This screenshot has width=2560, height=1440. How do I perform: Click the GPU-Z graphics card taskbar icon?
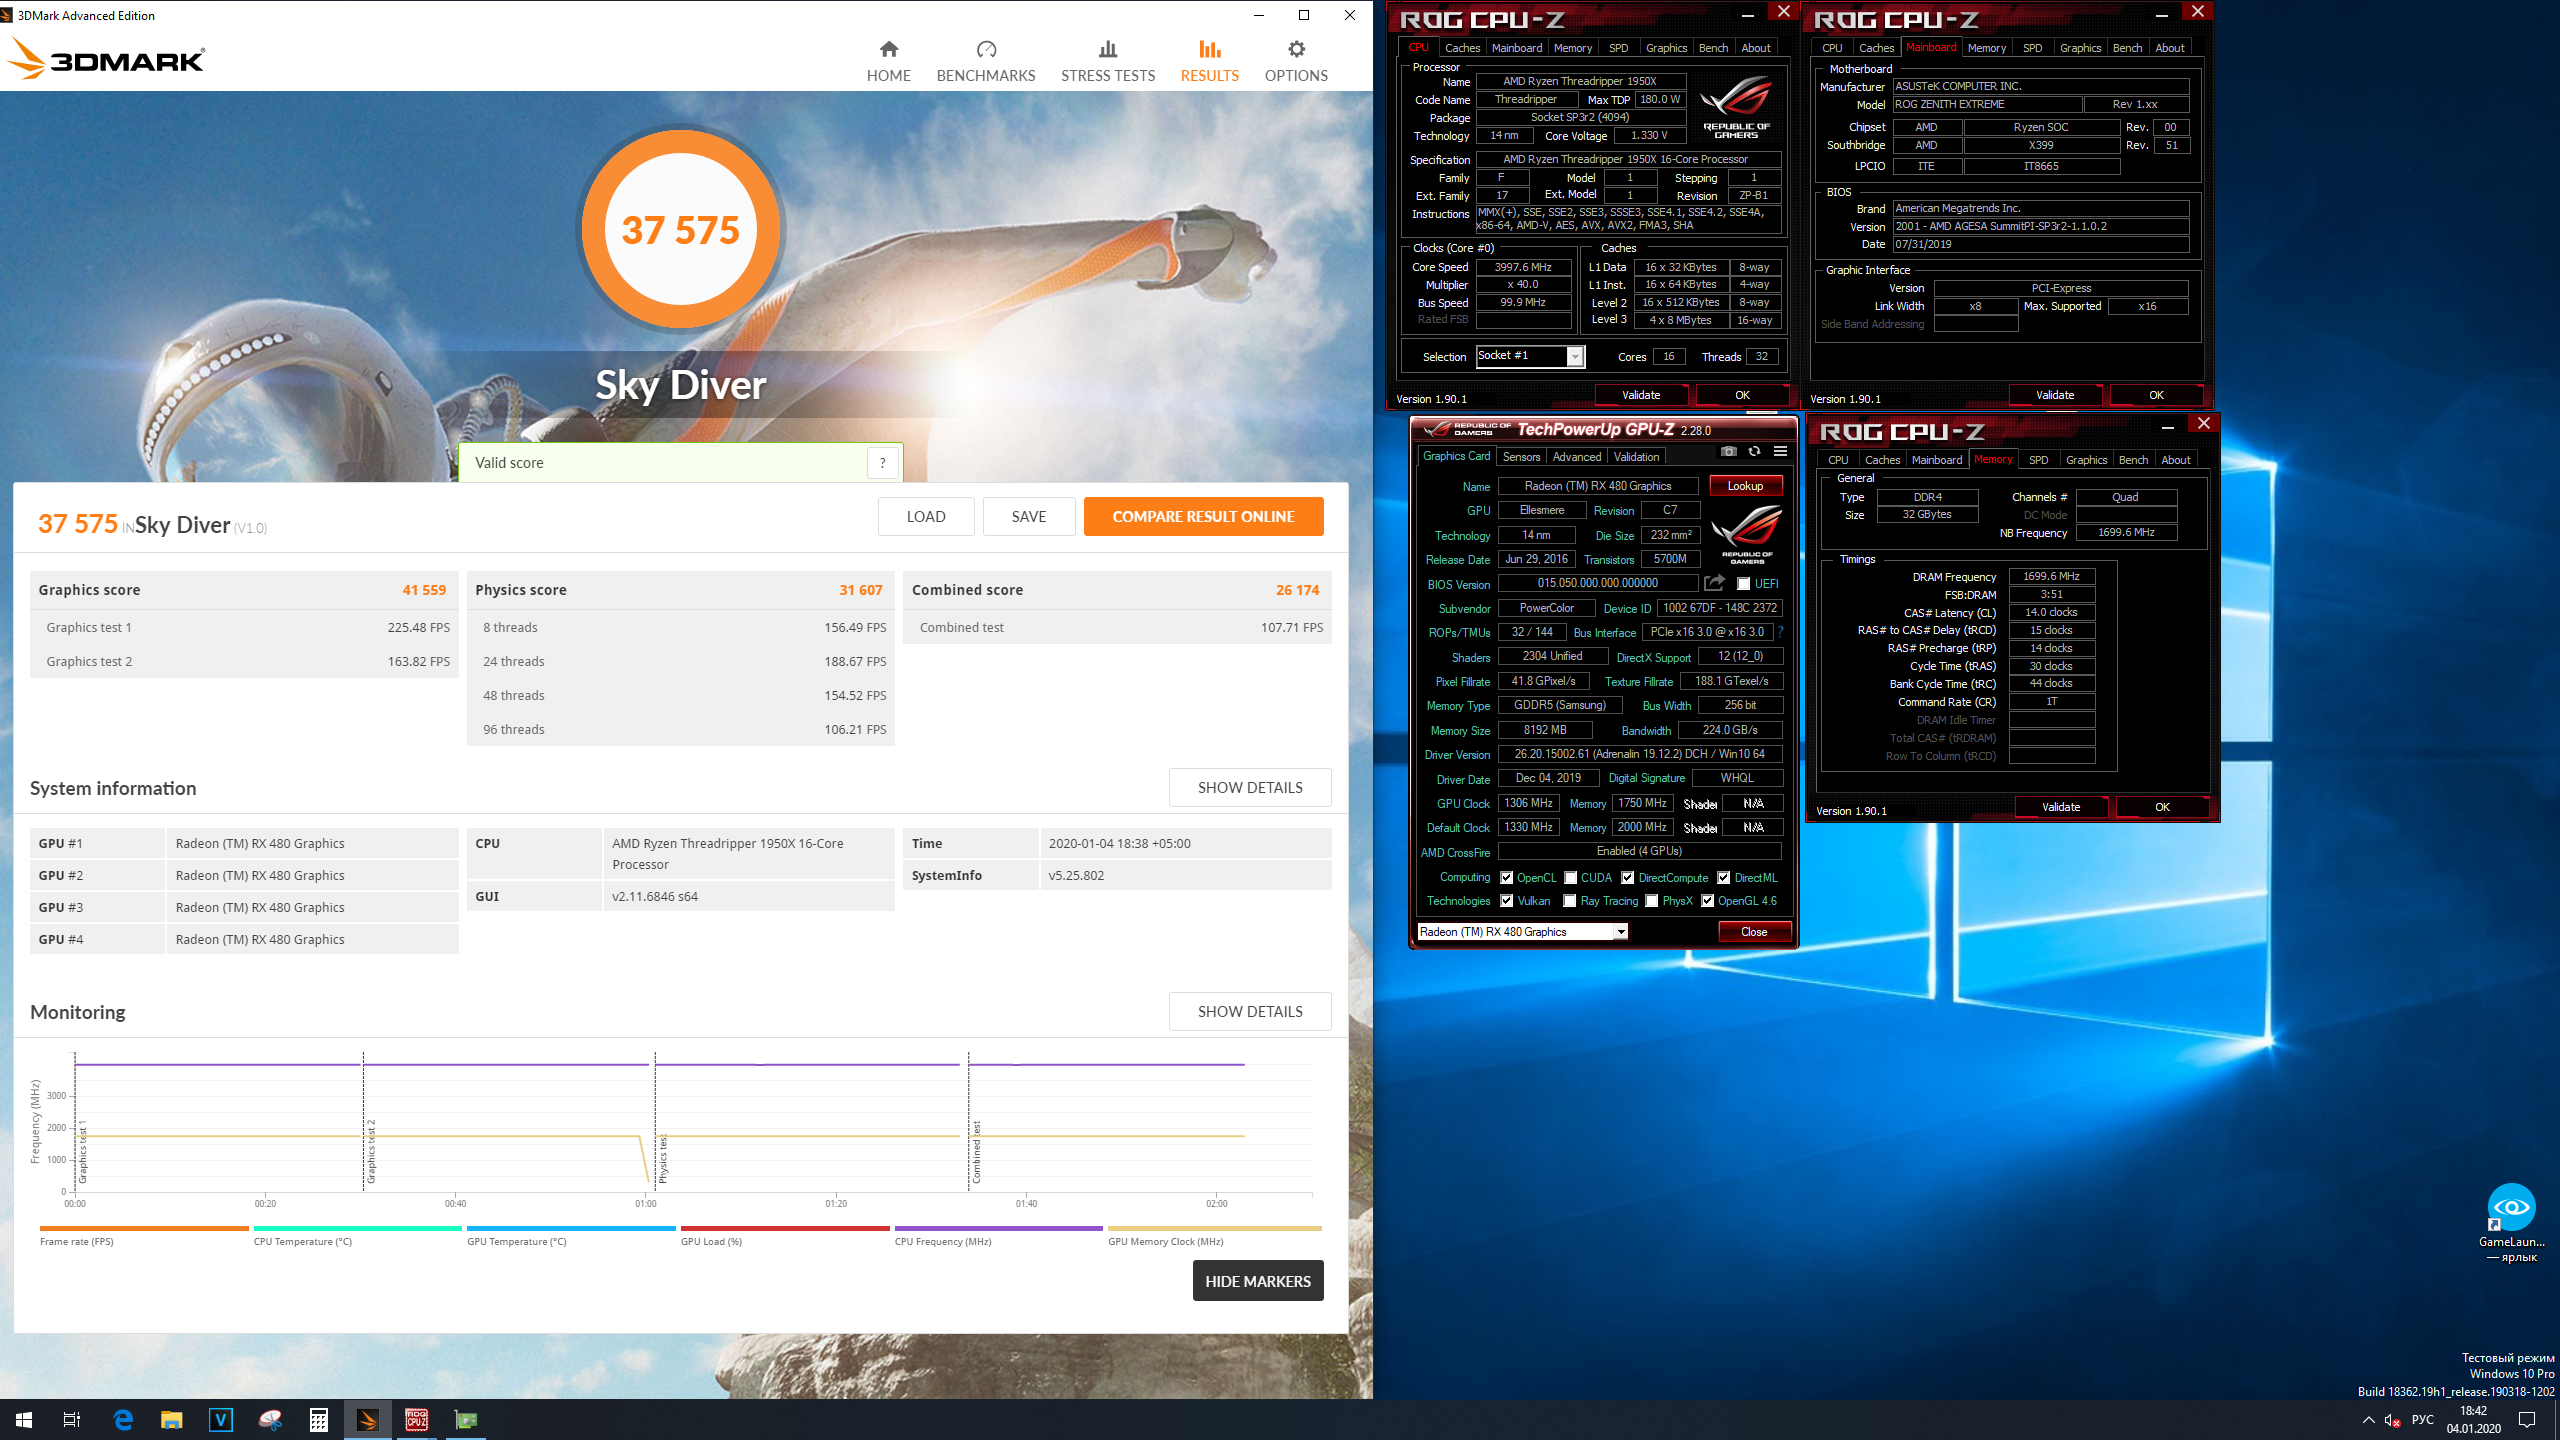pos(466,1420)
